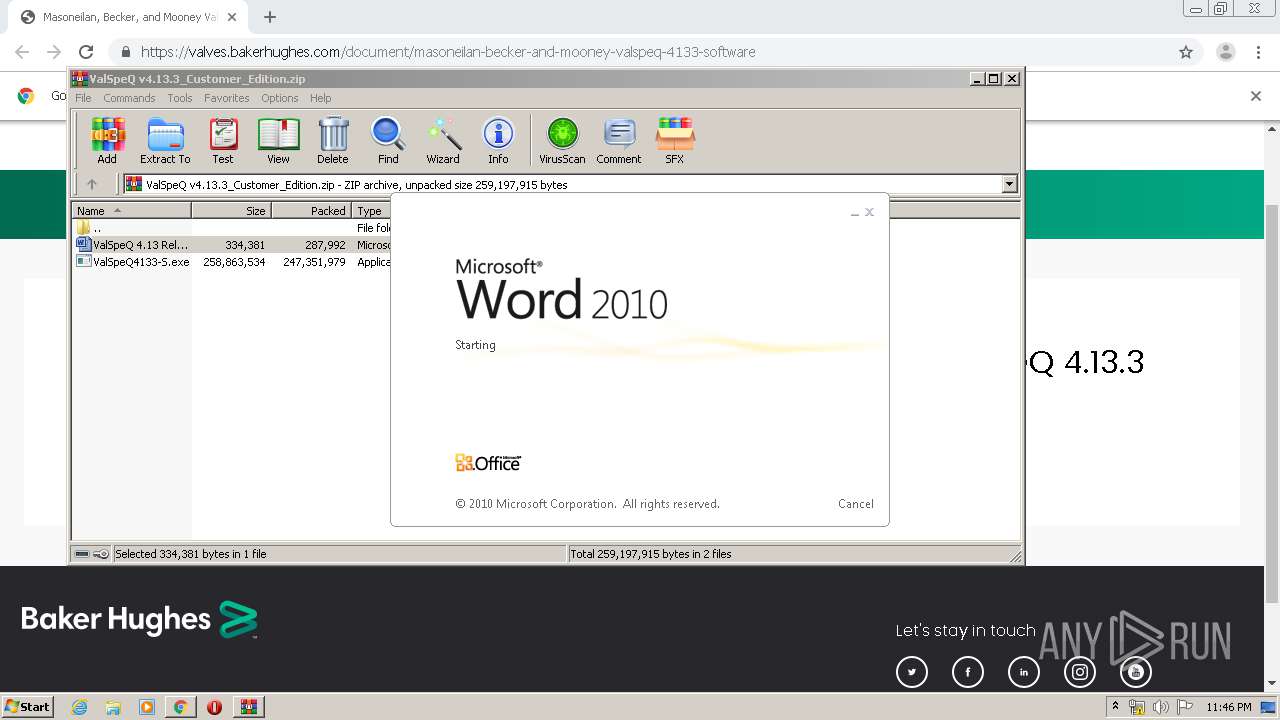Viewport: 1280px width, 720px height.
Task: Open WinRAR File menu
Action: [83, 98]
